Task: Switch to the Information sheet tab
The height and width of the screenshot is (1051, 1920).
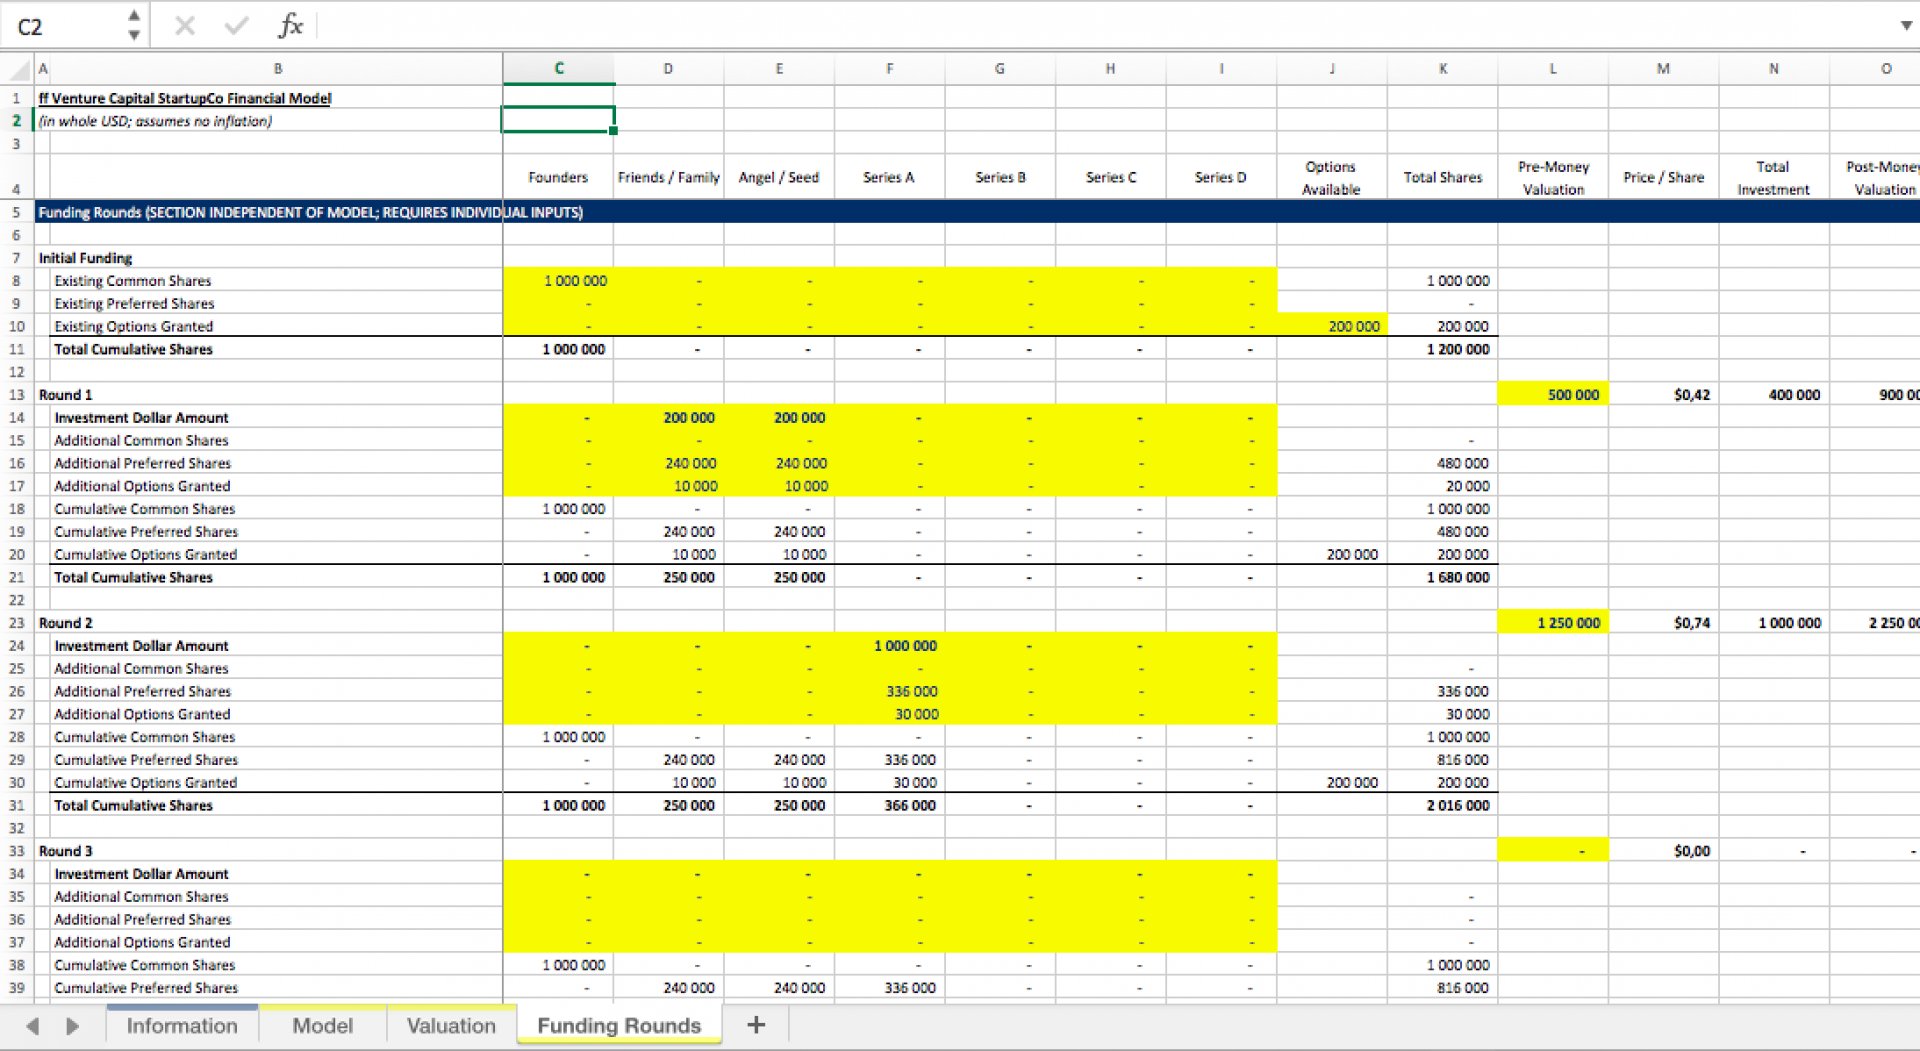Action: [x=182, y=1026]
